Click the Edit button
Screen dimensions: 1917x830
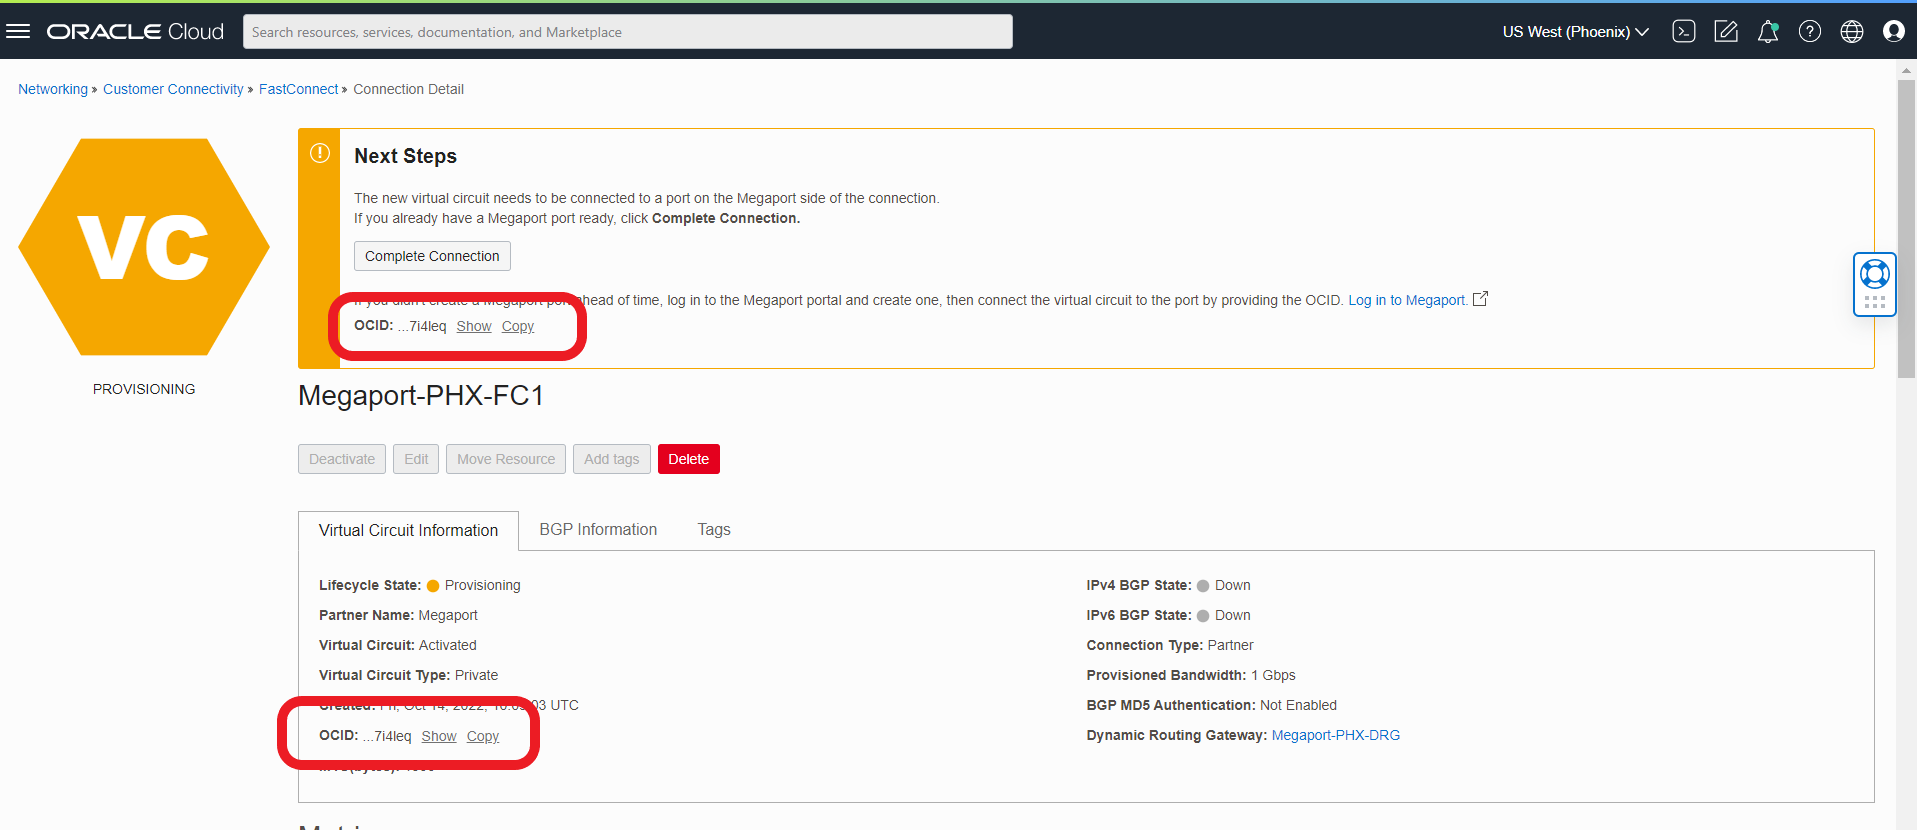point(416,459)
